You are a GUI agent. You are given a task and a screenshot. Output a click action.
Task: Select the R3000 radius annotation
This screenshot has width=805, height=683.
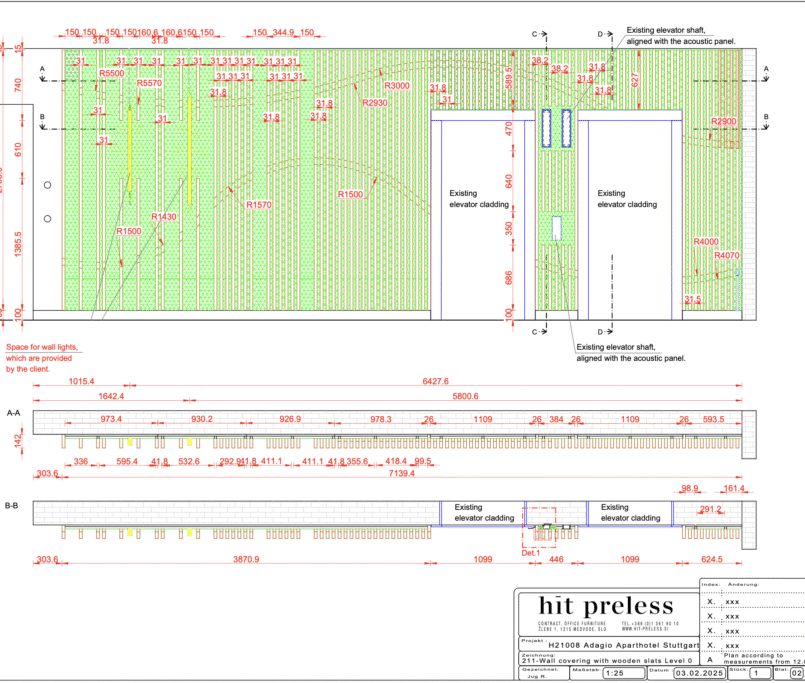tap(397, 86)
